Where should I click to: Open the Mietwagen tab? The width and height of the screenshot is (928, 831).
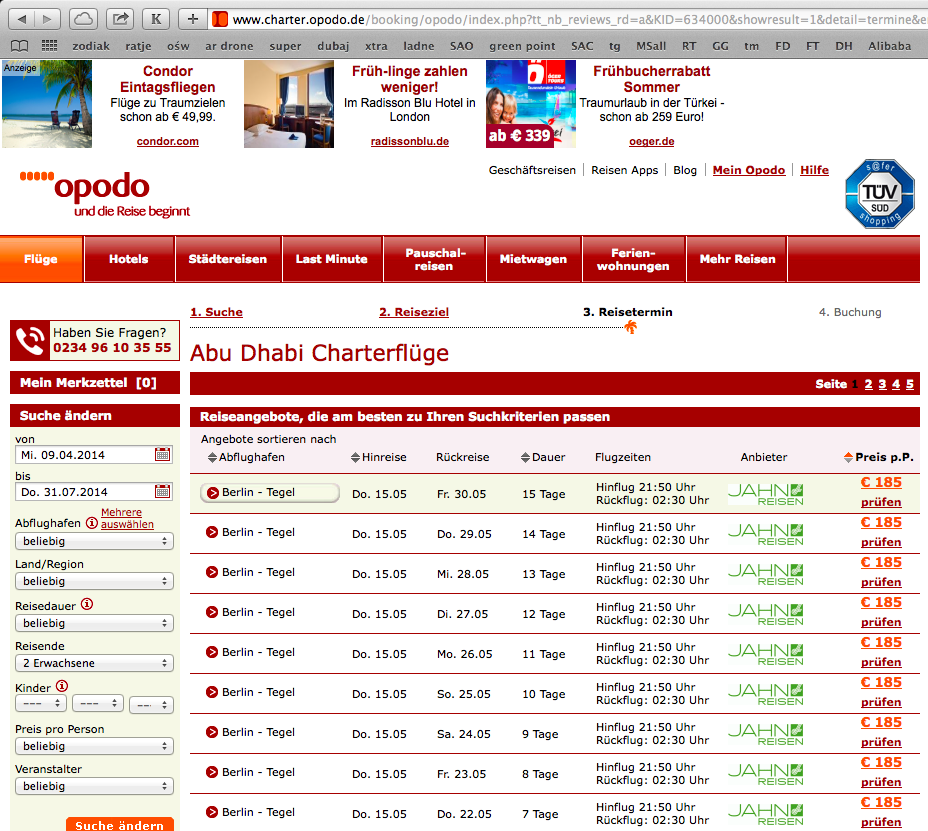coord(533,259)
